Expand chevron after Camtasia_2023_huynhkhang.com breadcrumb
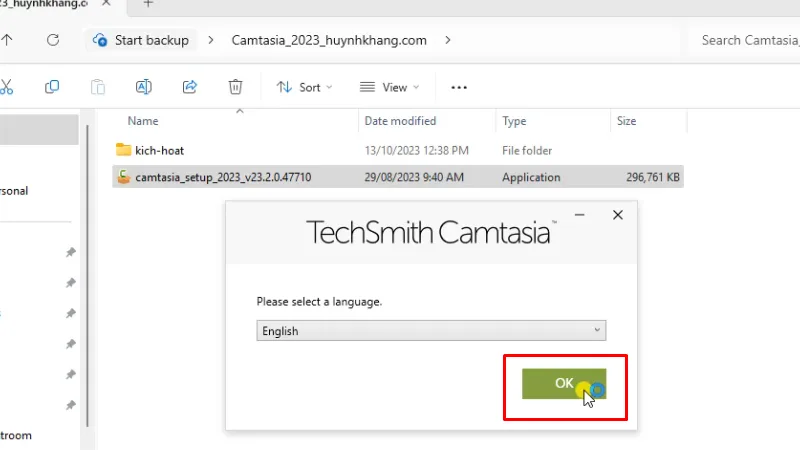Screen dimensions: 800x450 (447, 41)
